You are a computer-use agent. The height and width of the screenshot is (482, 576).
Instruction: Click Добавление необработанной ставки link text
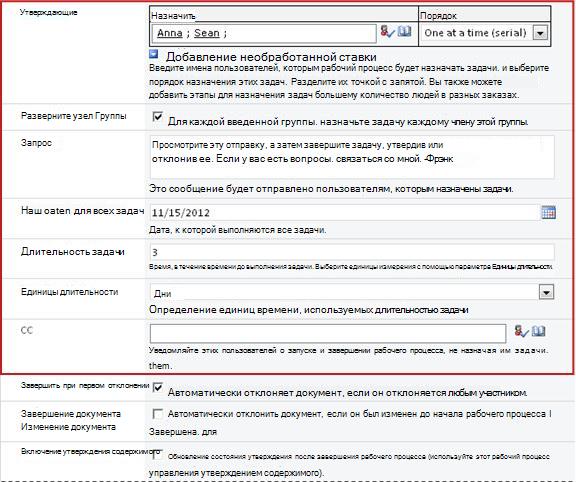(x=271, y=57)
